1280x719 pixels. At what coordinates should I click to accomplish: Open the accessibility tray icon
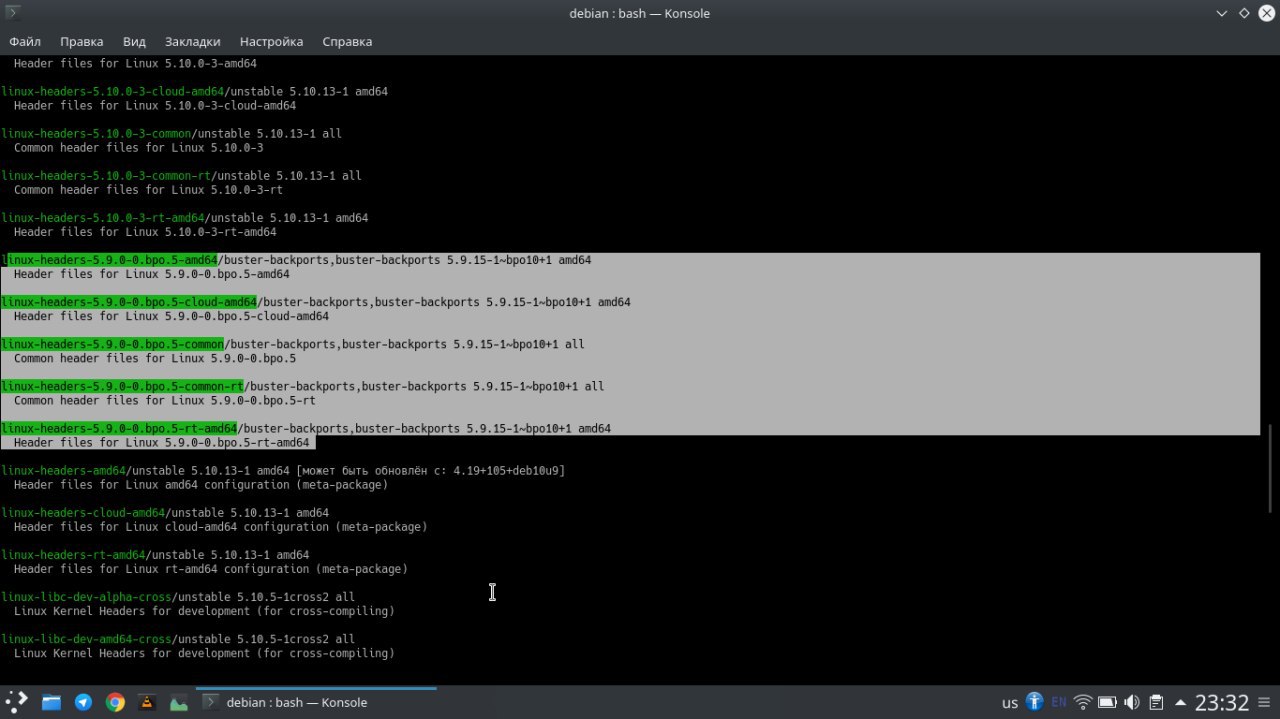click(x=1035, y=702)
